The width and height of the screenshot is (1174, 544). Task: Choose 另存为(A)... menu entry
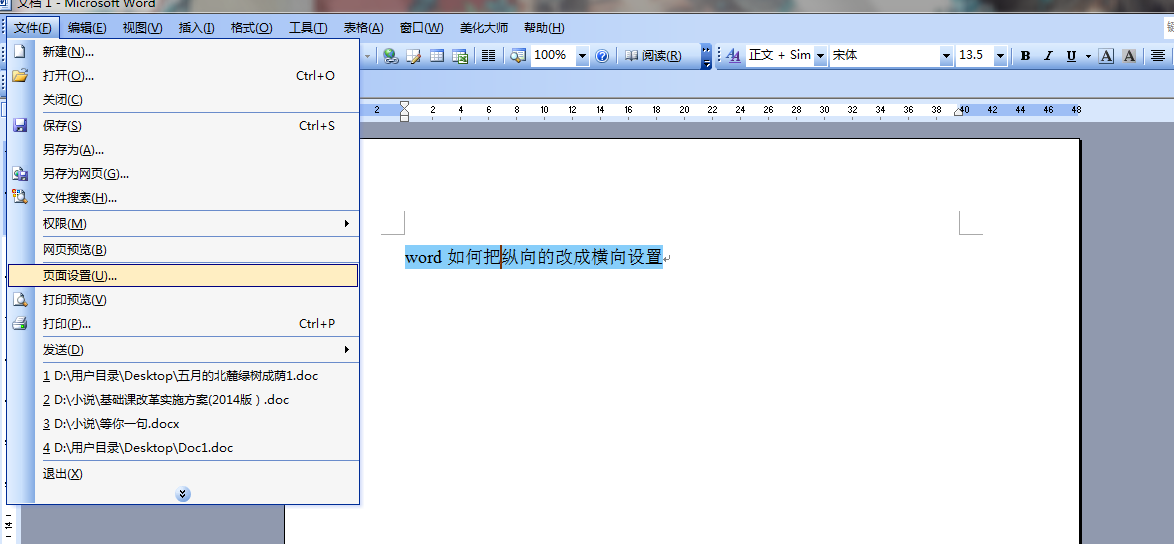click(x=183, y=150)
